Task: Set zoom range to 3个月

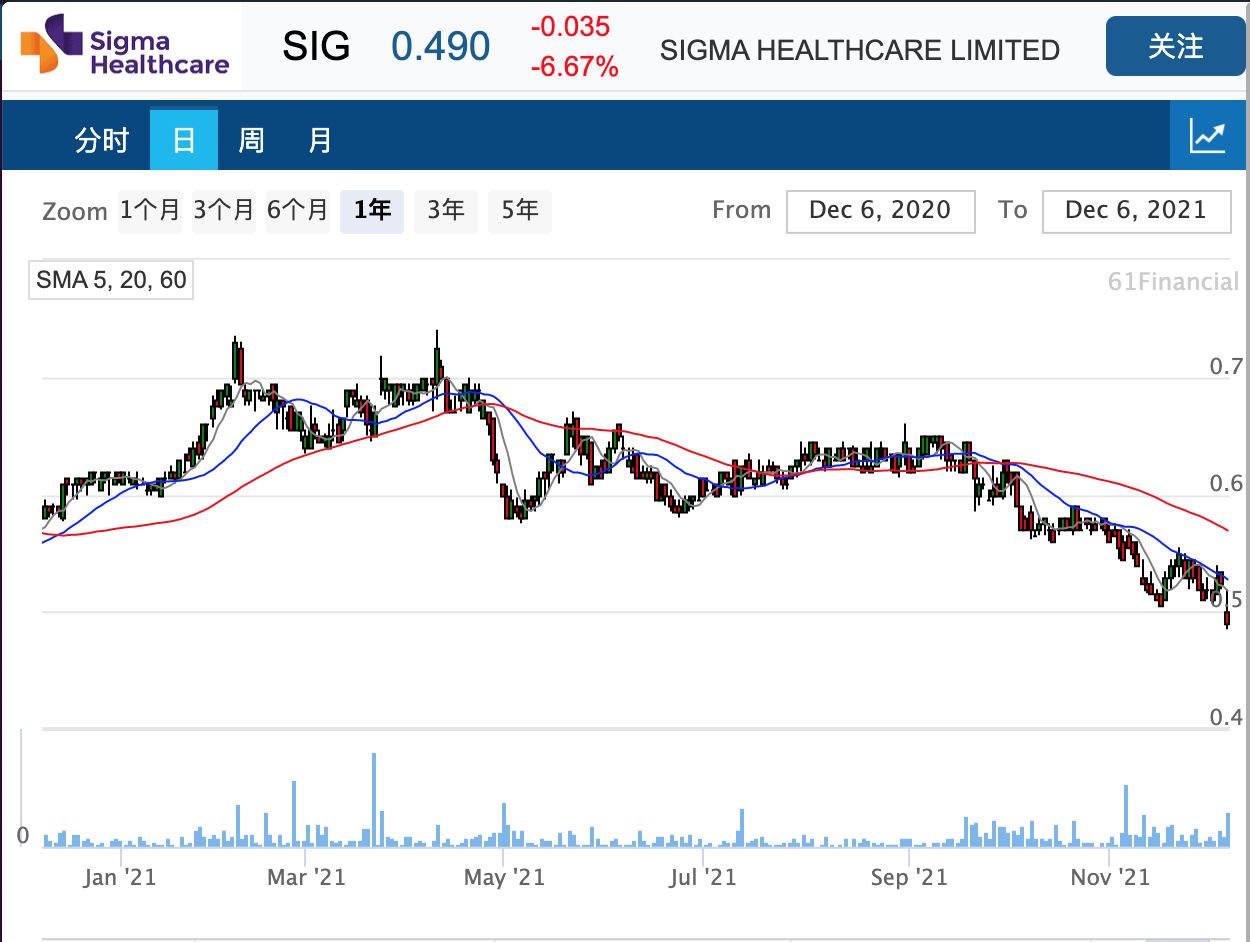Action: point(224,211)
